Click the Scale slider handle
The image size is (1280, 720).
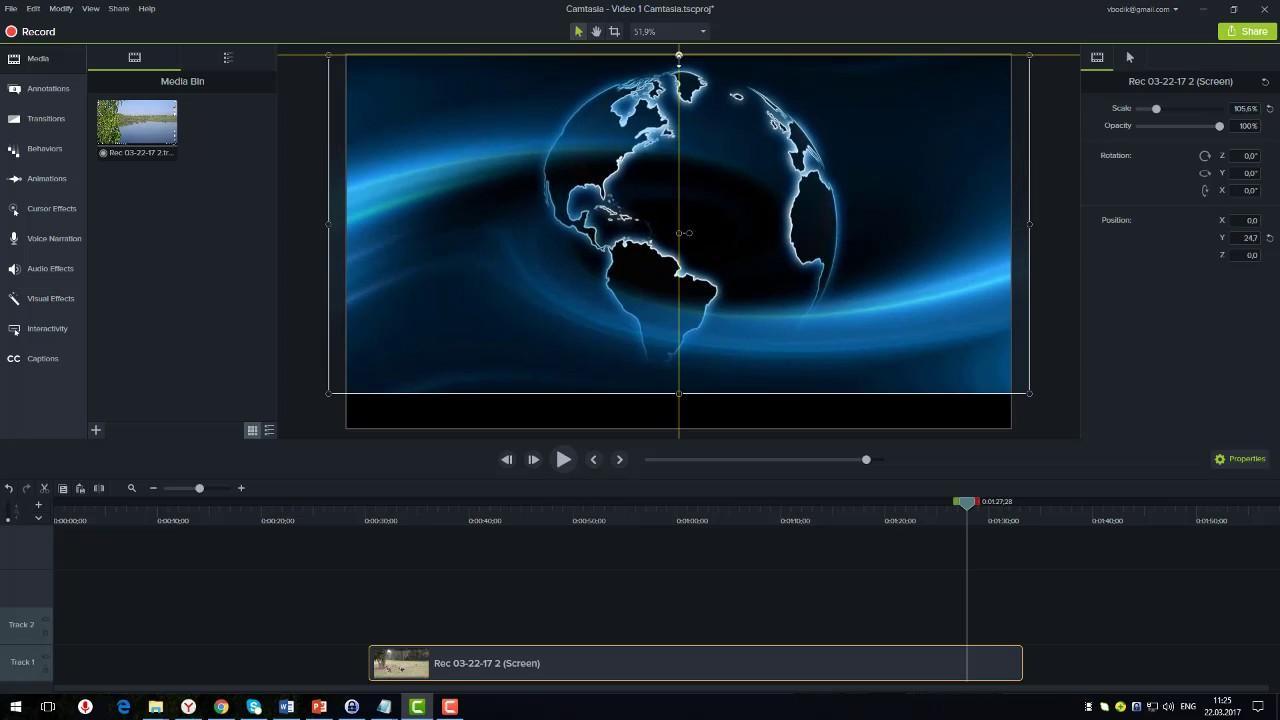point(1156,109)
